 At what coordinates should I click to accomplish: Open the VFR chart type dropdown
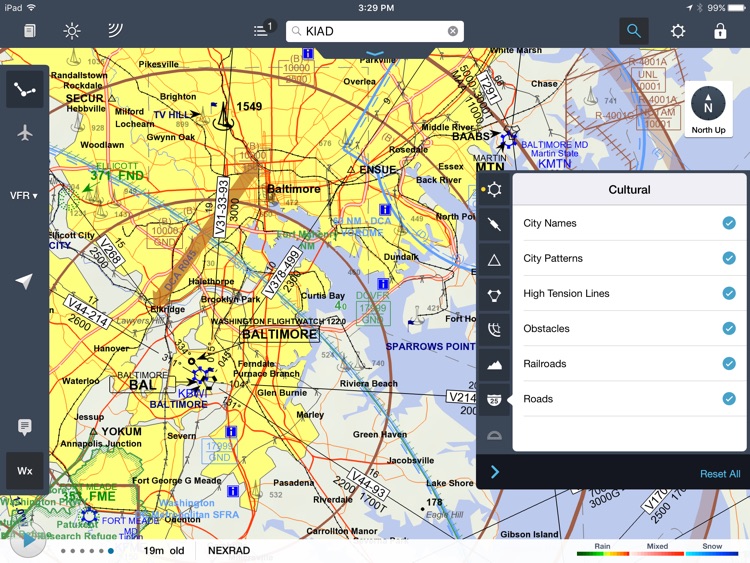[24, 196]
